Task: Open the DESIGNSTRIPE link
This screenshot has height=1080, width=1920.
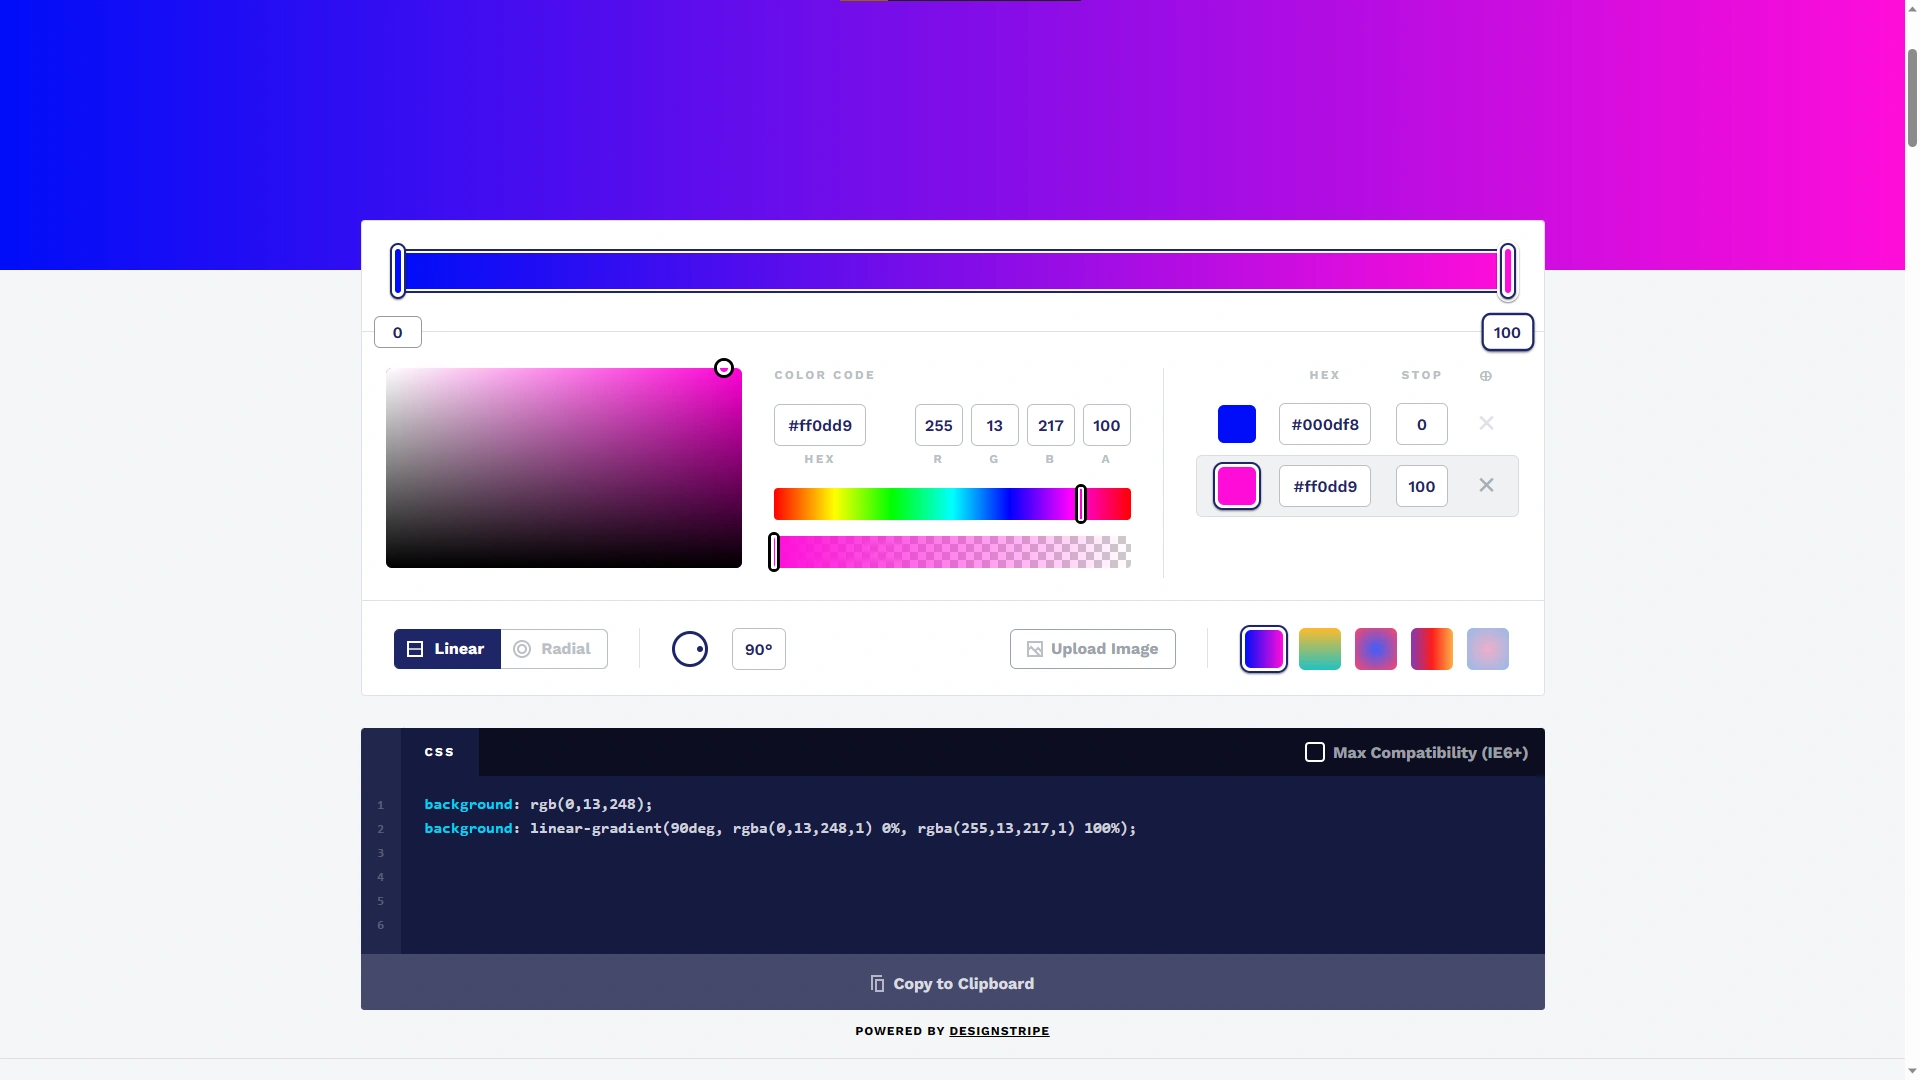Action: pos(998,1030)
